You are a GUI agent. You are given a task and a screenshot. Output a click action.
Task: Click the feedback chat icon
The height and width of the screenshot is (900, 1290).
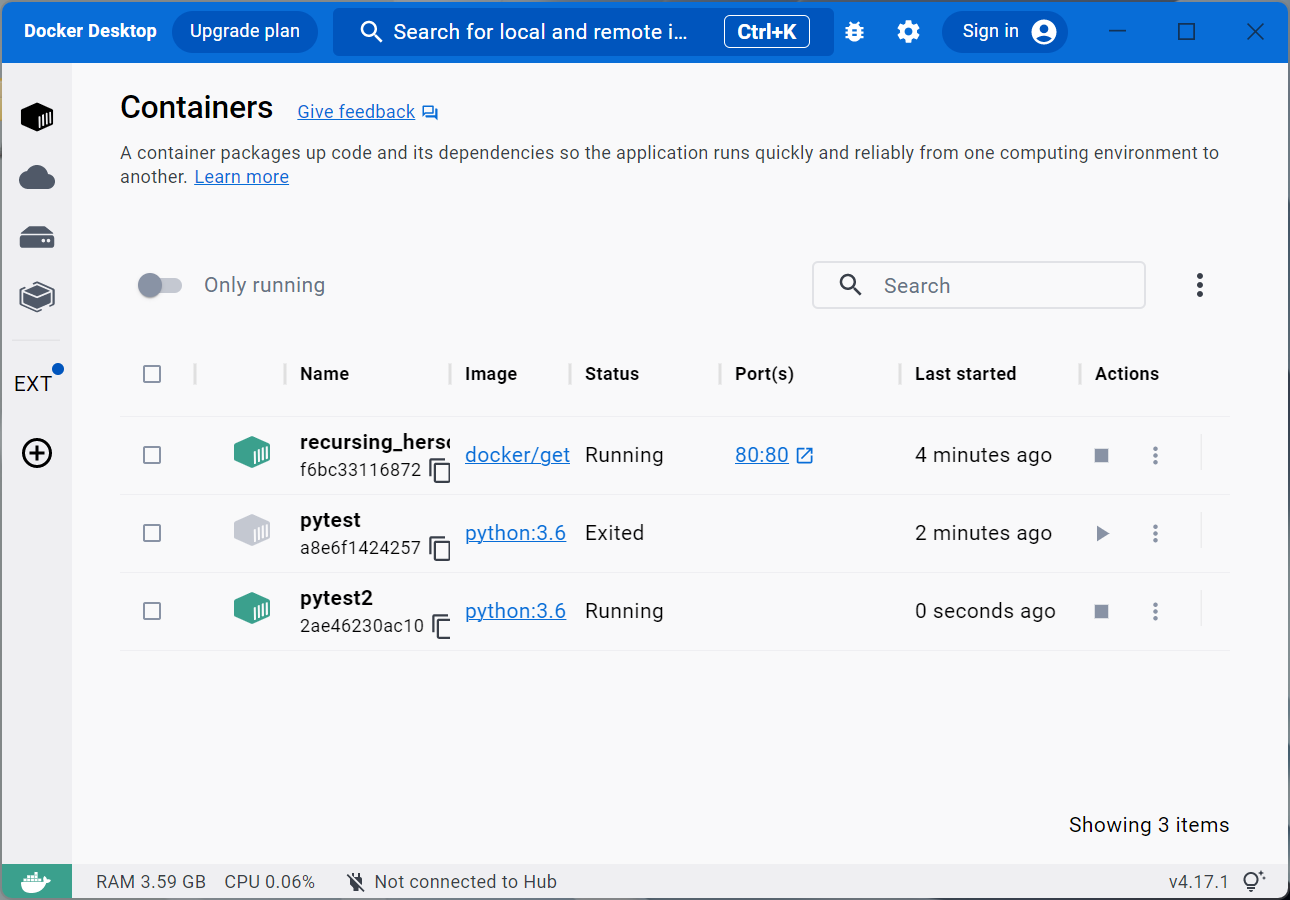pyautogui.click(x=430, y=112)
